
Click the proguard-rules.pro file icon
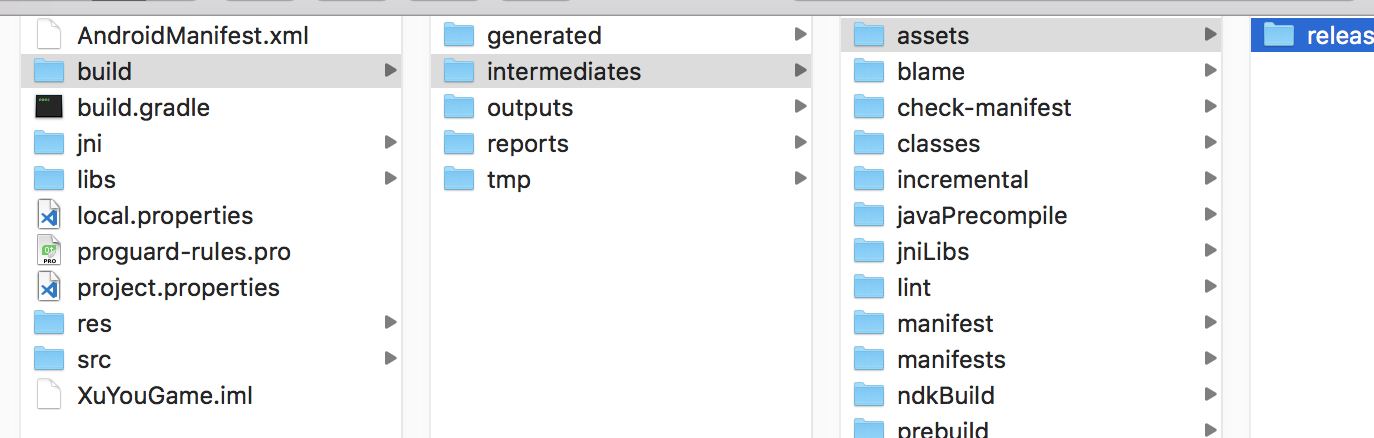click(x=49, y=251)
